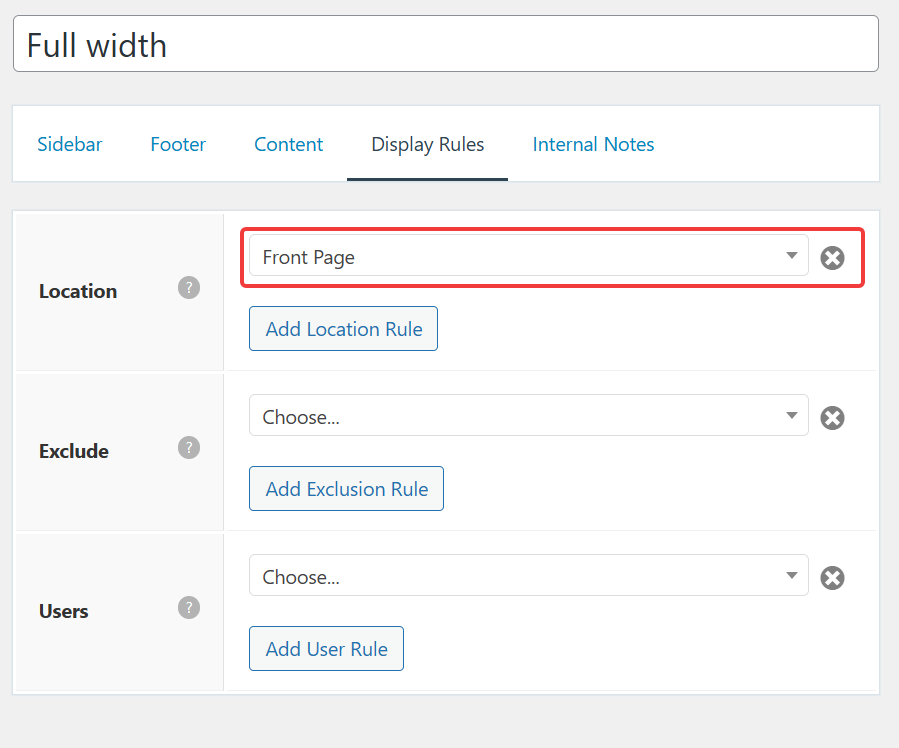Remove the Front Page location rule
The height and width of the screenshot is (748, 899).
click(x=832, y=258)
